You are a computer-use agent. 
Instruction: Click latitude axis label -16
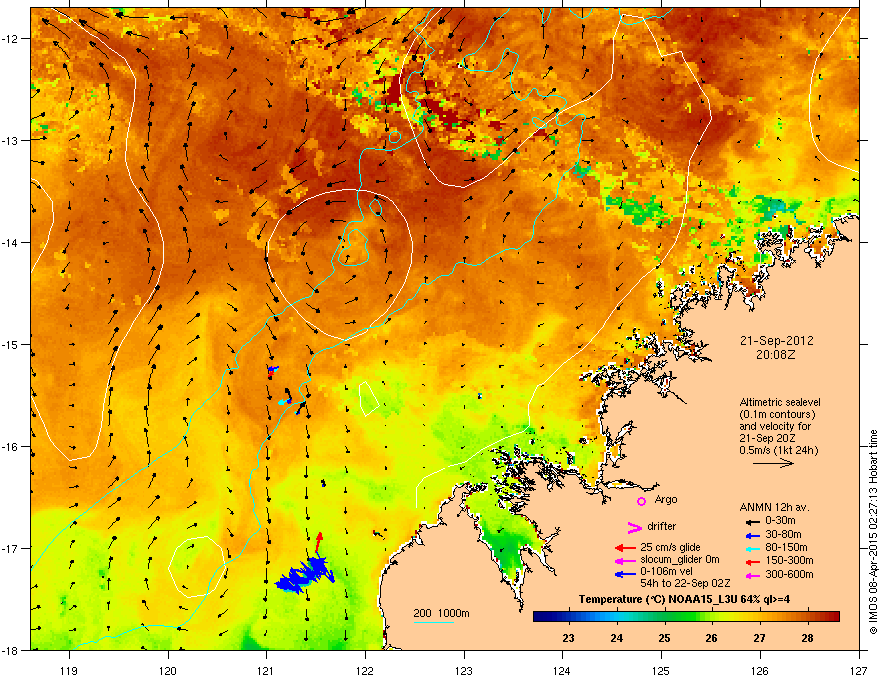click(x=11, y=447)
